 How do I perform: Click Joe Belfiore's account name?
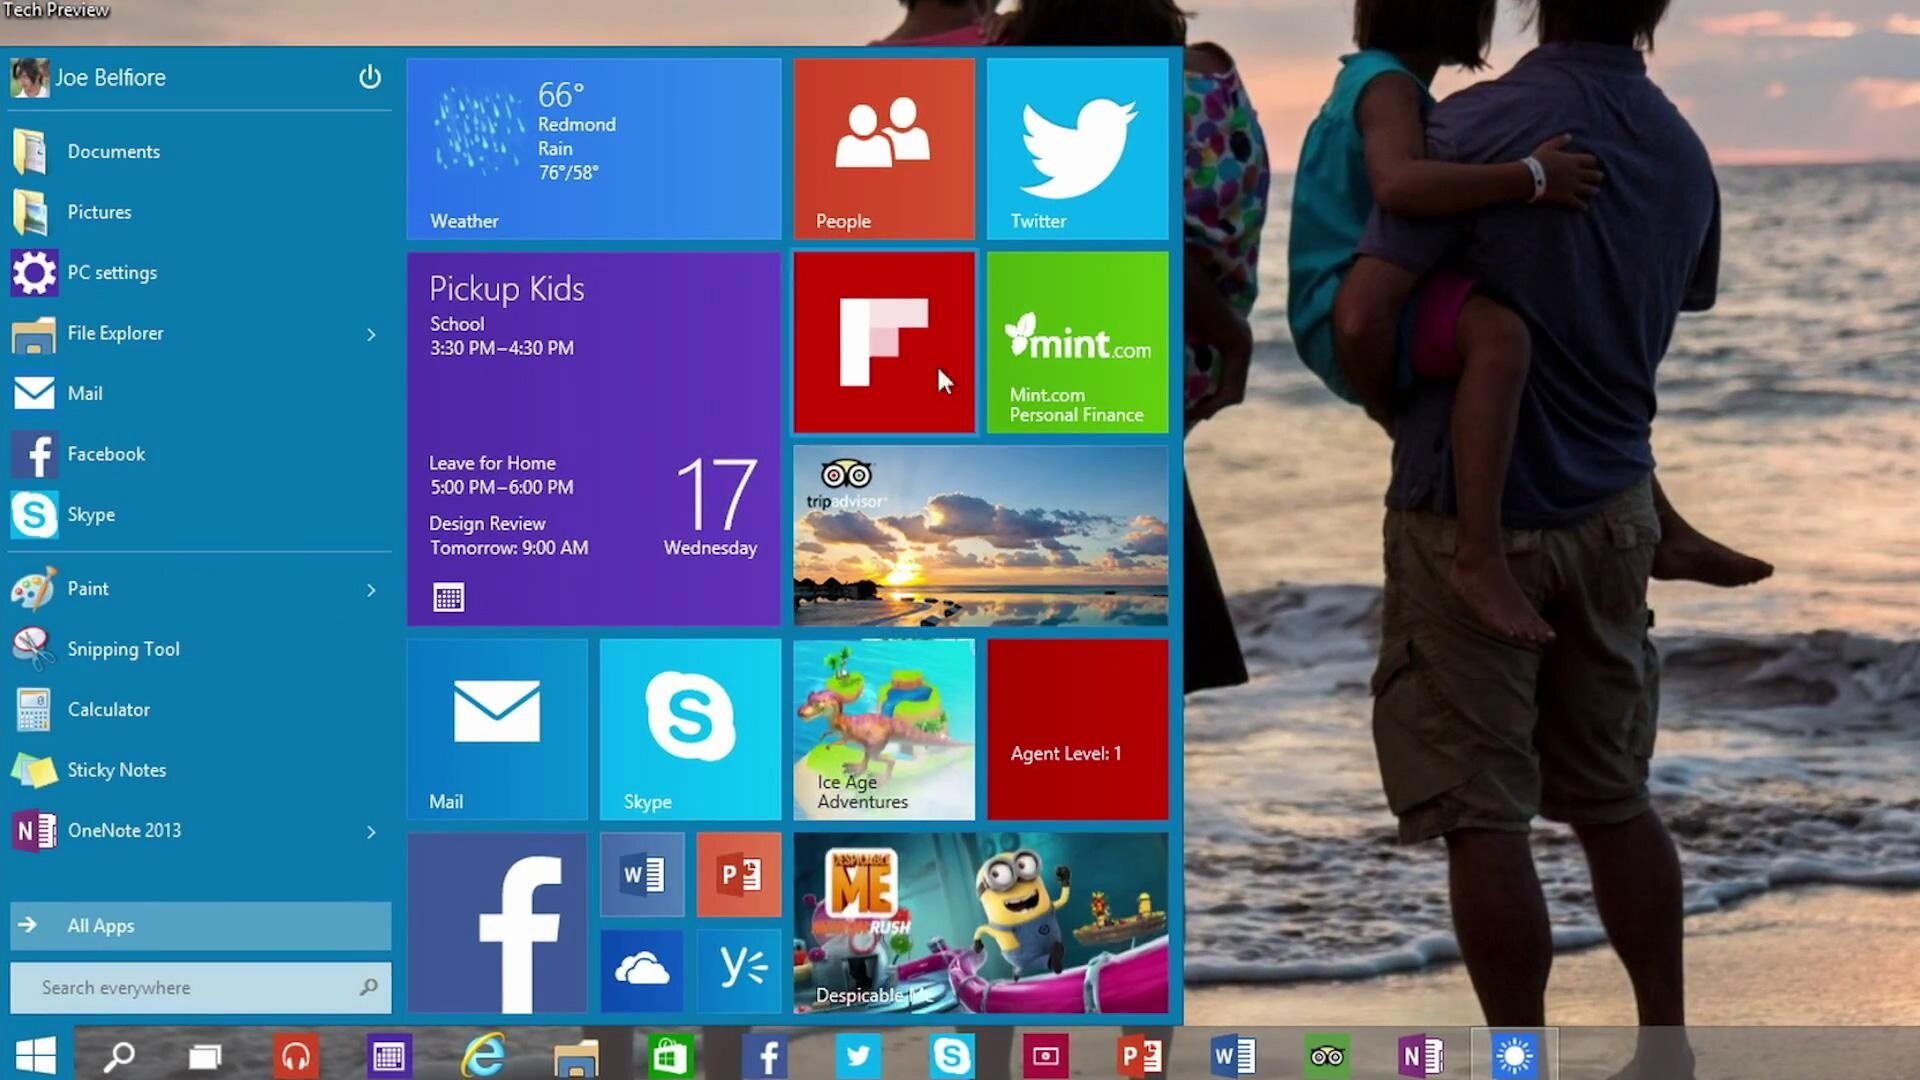point(111,78)
